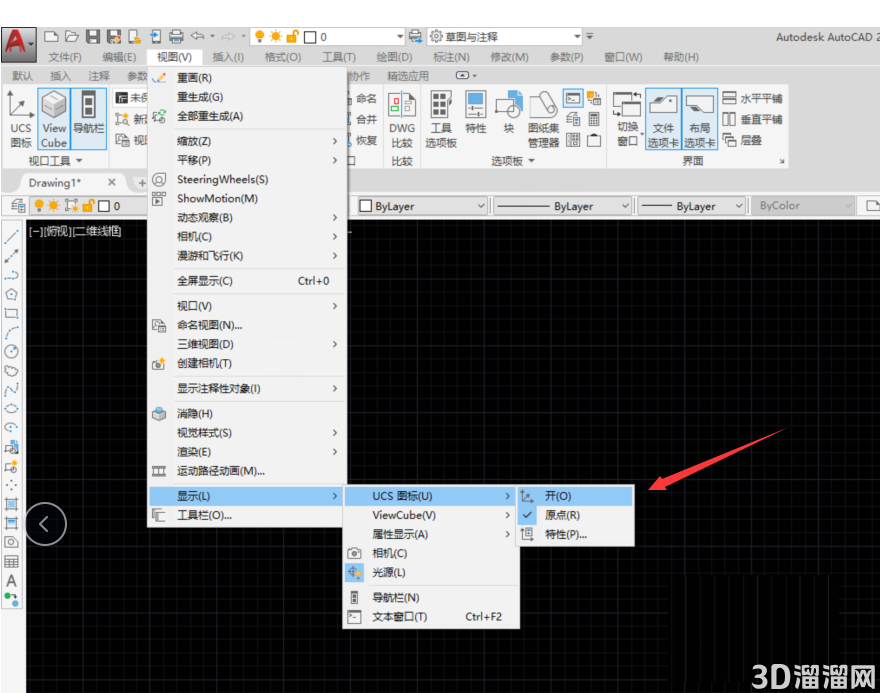Screen dimensions: 880x693
Task: Select the Line tool in left toolbar
Action: [x=11, y=237]
